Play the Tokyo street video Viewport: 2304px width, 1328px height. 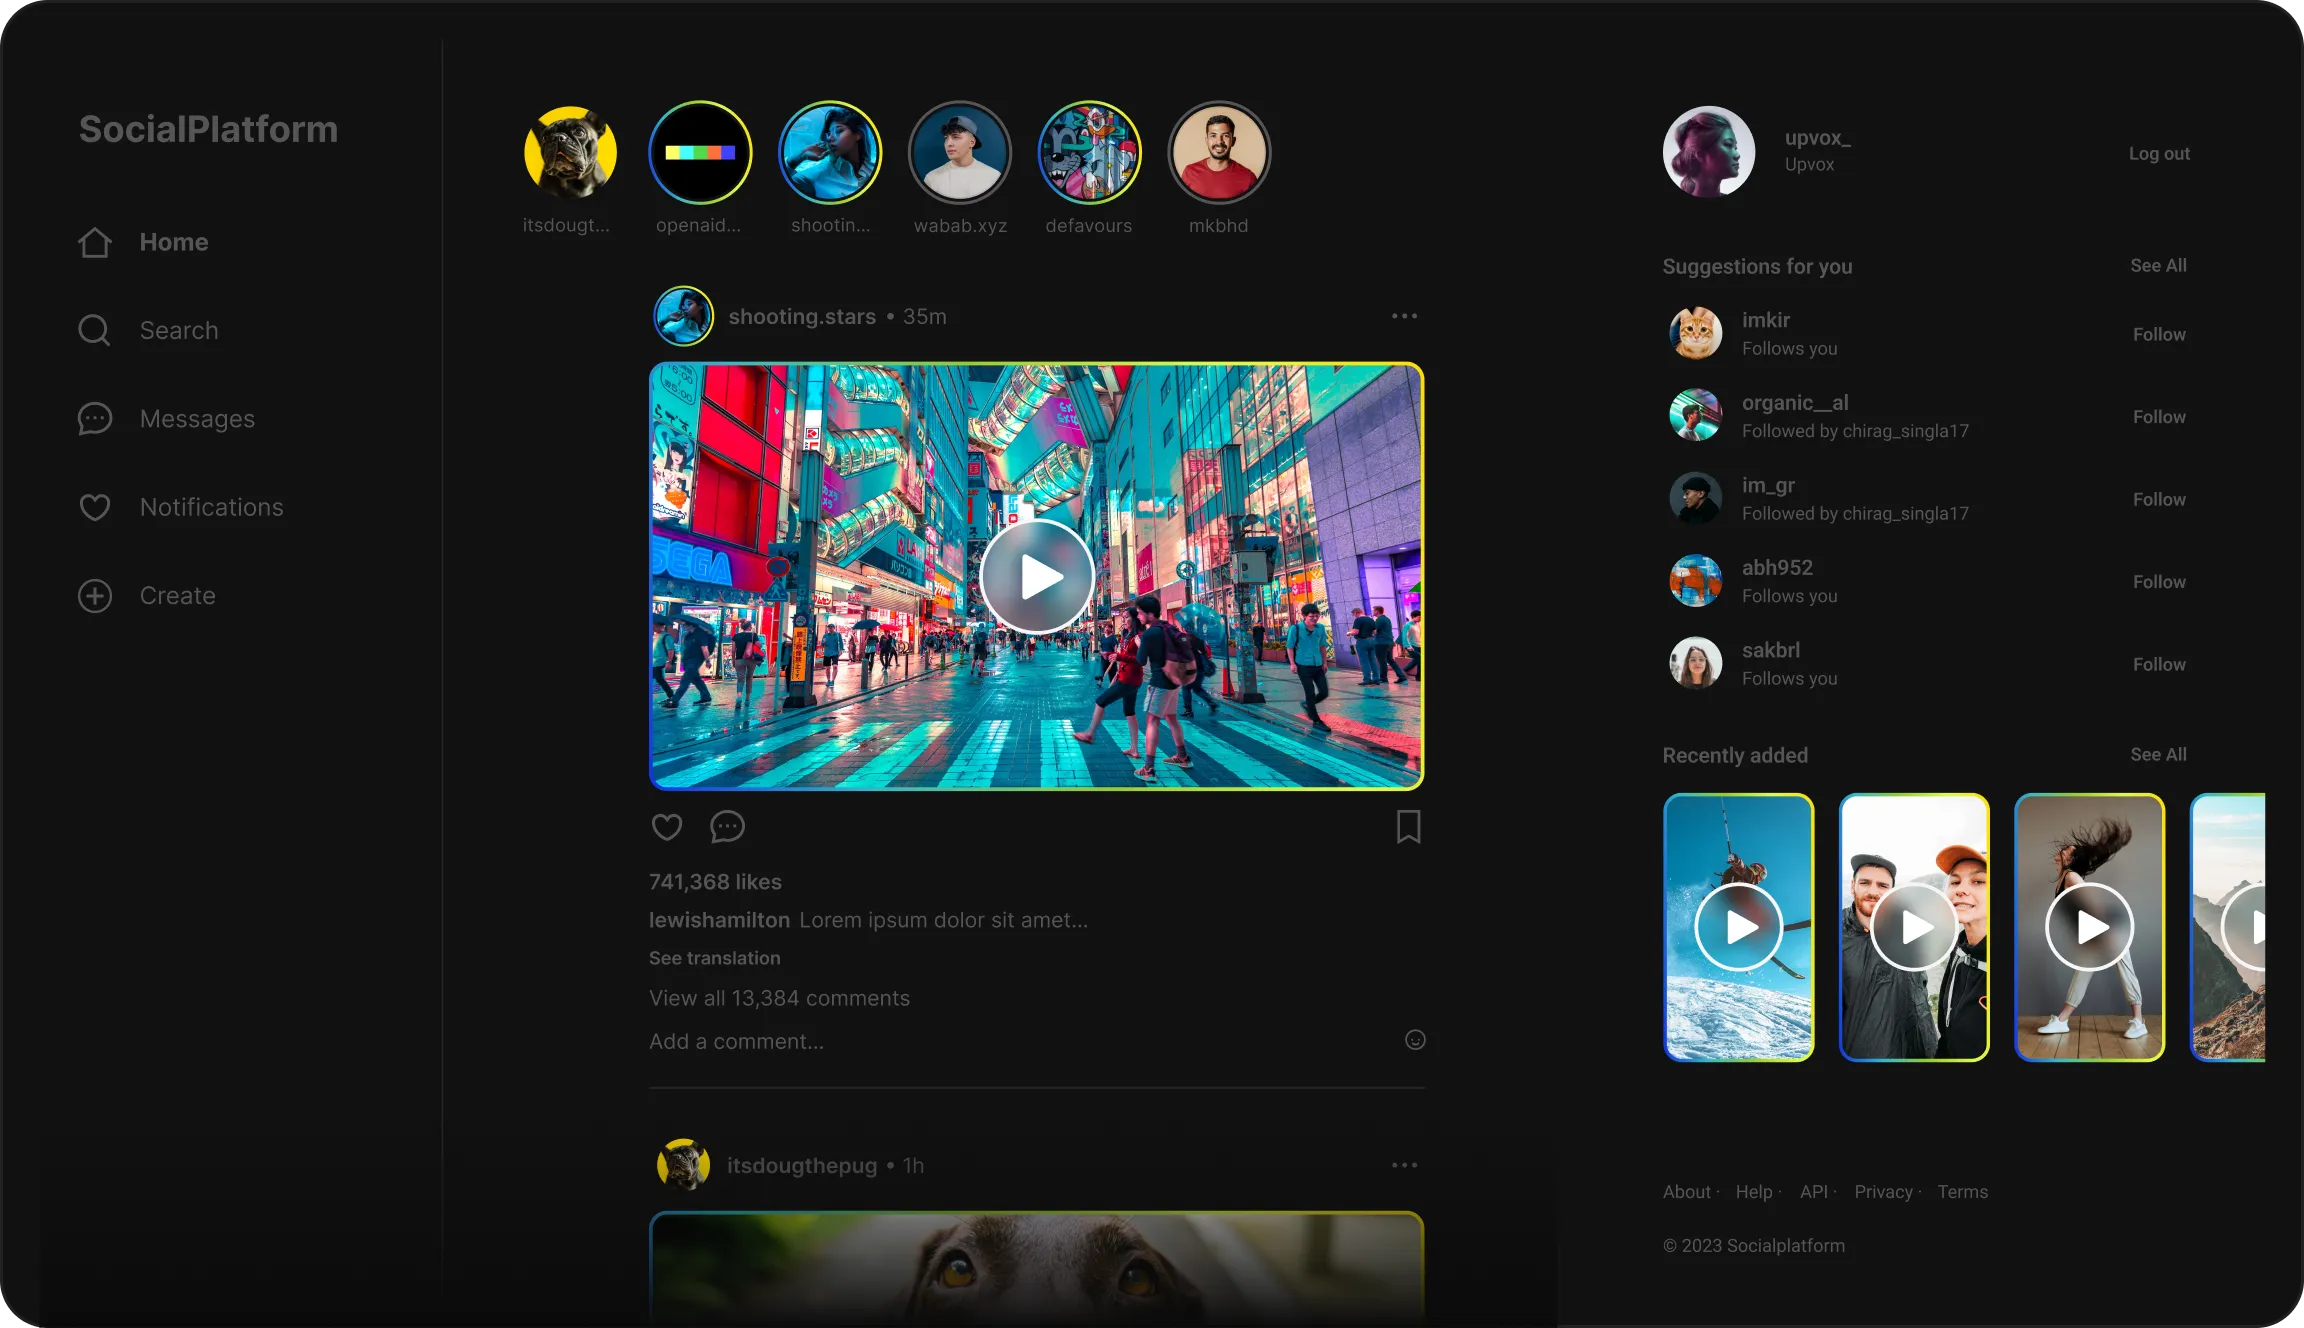click(x=1037, y=577)
